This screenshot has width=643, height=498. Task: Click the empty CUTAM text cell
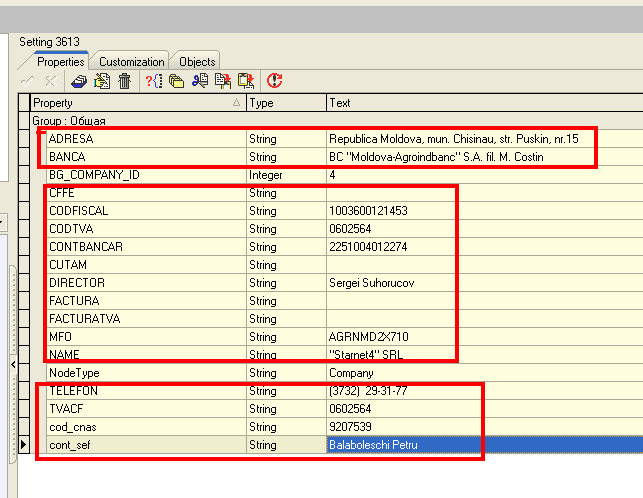(x=485, y=265)
